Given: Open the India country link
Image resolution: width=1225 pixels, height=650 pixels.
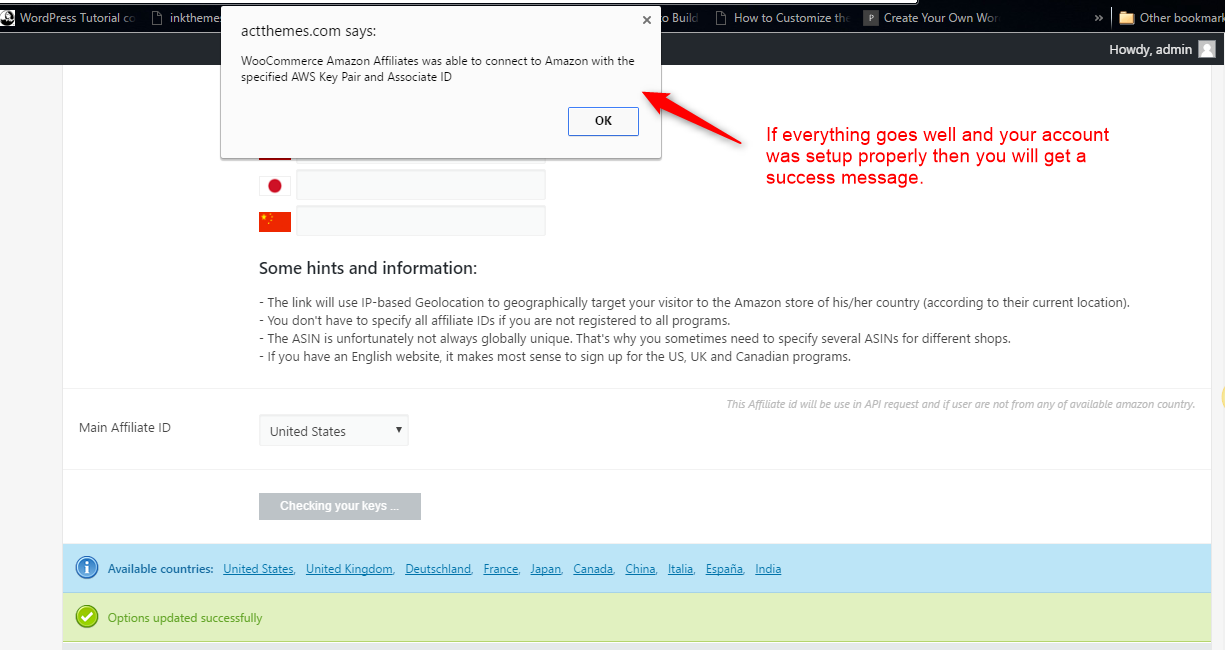Looking at the screenshot, I should (x=768, y=569).
